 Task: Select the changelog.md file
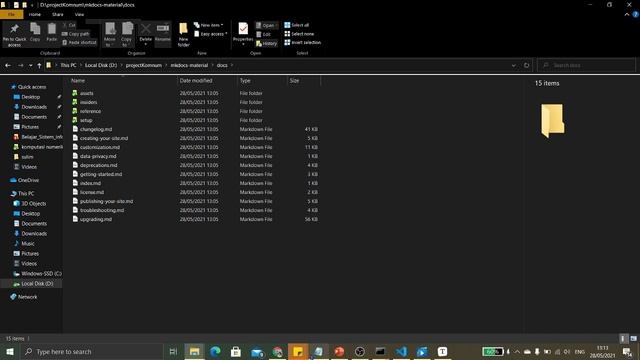point(96,129)
